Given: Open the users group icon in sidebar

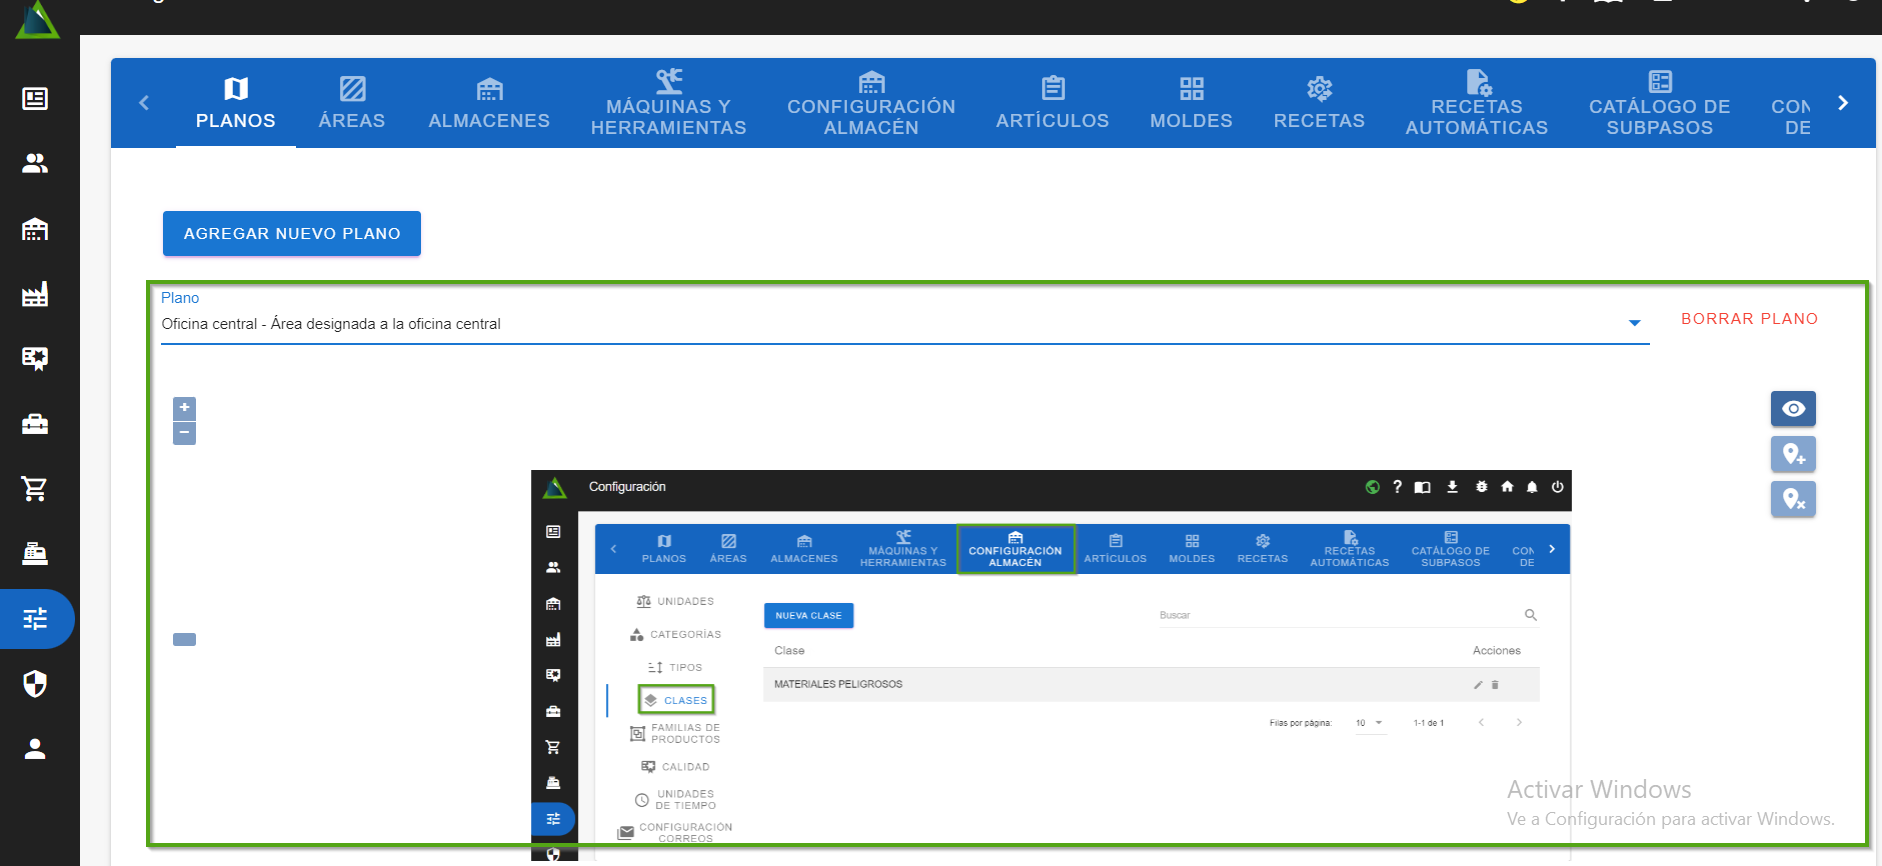Looking at the screenshot, I should (35, 164).
